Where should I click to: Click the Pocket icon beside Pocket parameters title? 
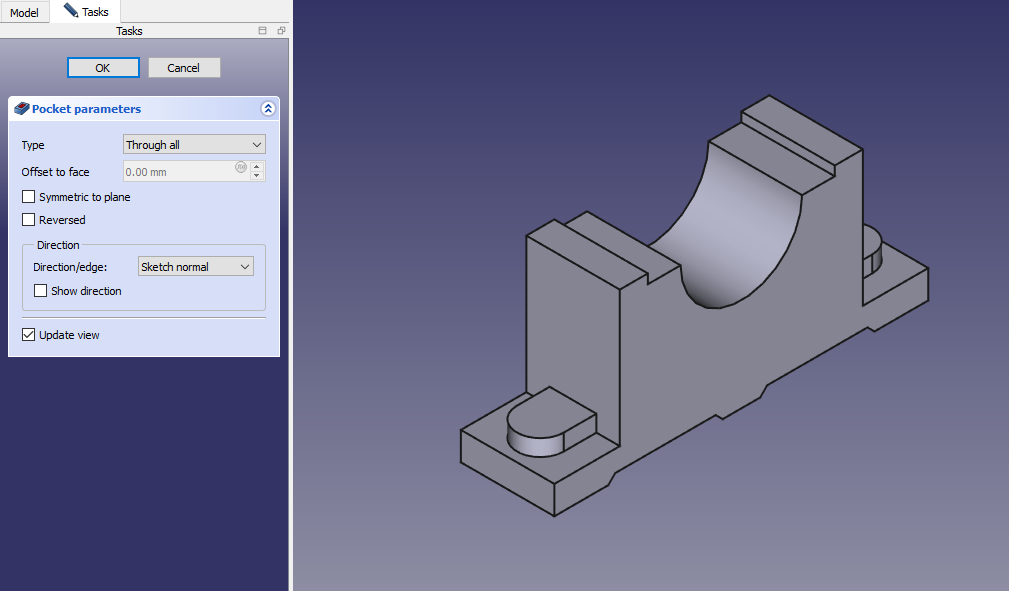21,109
